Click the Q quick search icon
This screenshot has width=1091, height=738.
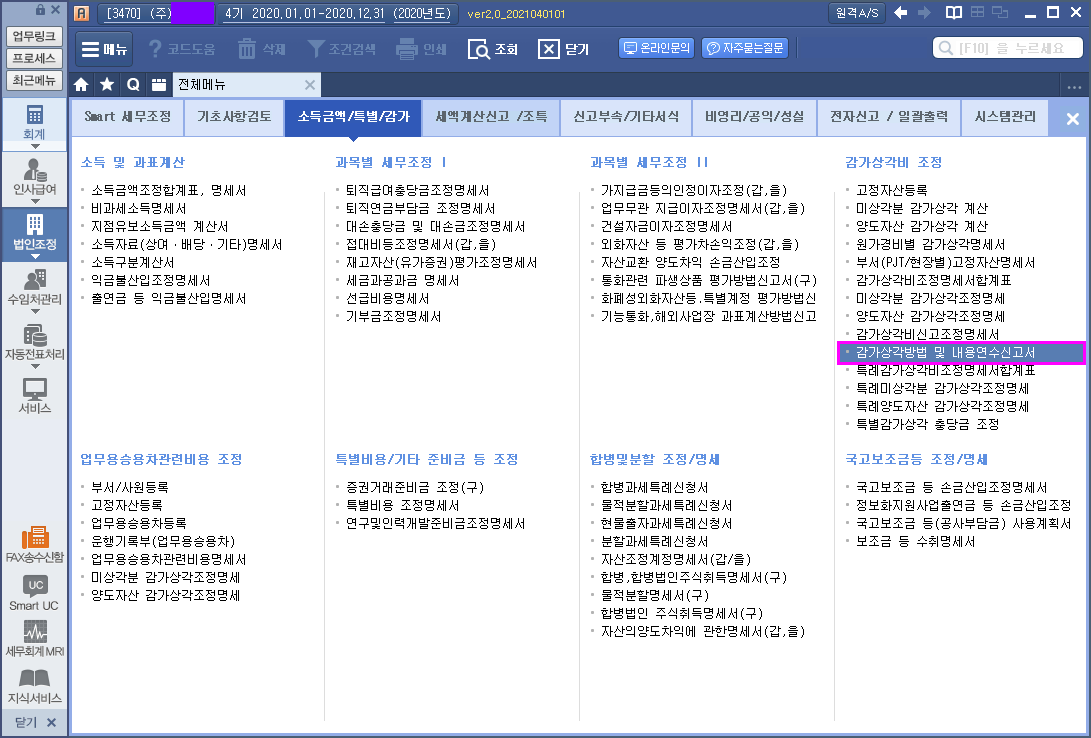click(x=132, y=85)
